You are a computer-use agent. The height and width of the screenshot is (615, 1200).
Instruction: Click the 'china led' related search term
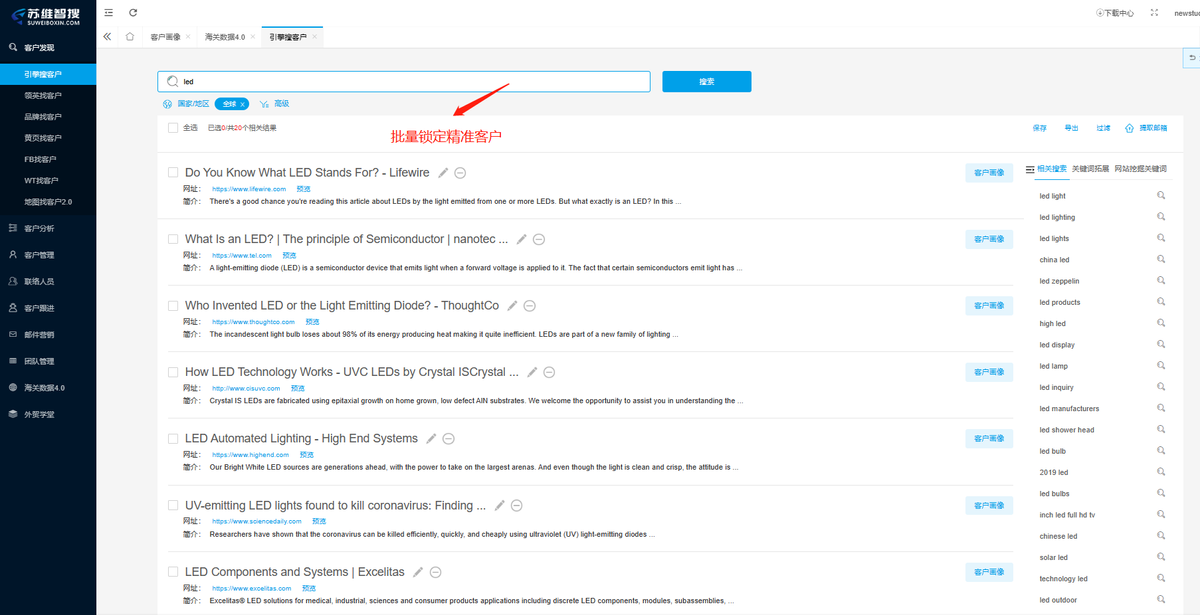pyautogui.click(x=1054, y=260)
